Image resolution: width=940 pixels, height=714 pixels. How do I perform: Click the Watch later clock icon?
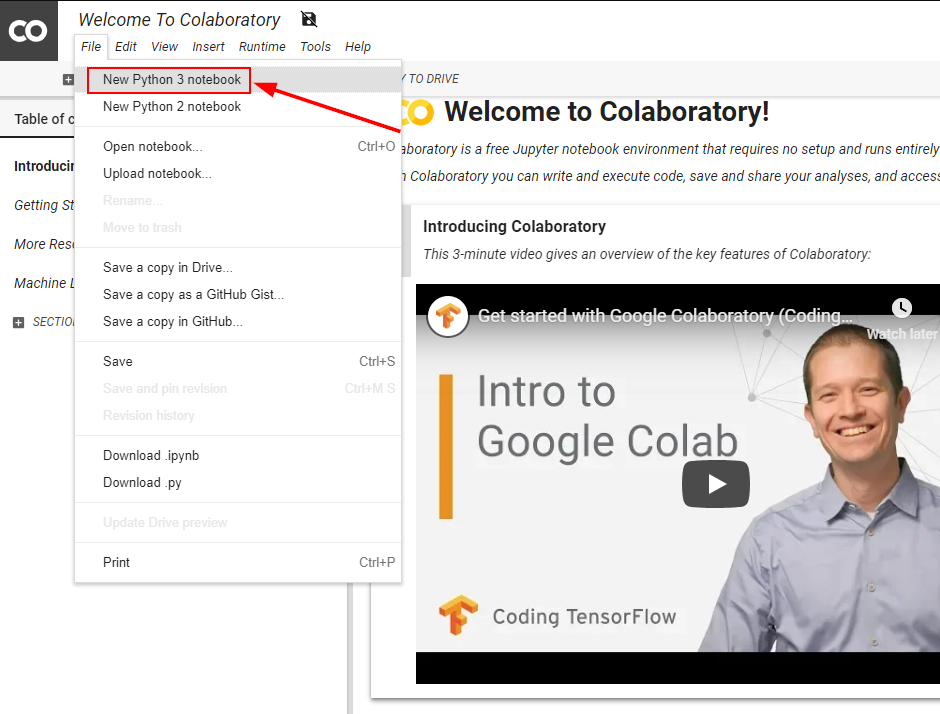[x=901, y=308]
